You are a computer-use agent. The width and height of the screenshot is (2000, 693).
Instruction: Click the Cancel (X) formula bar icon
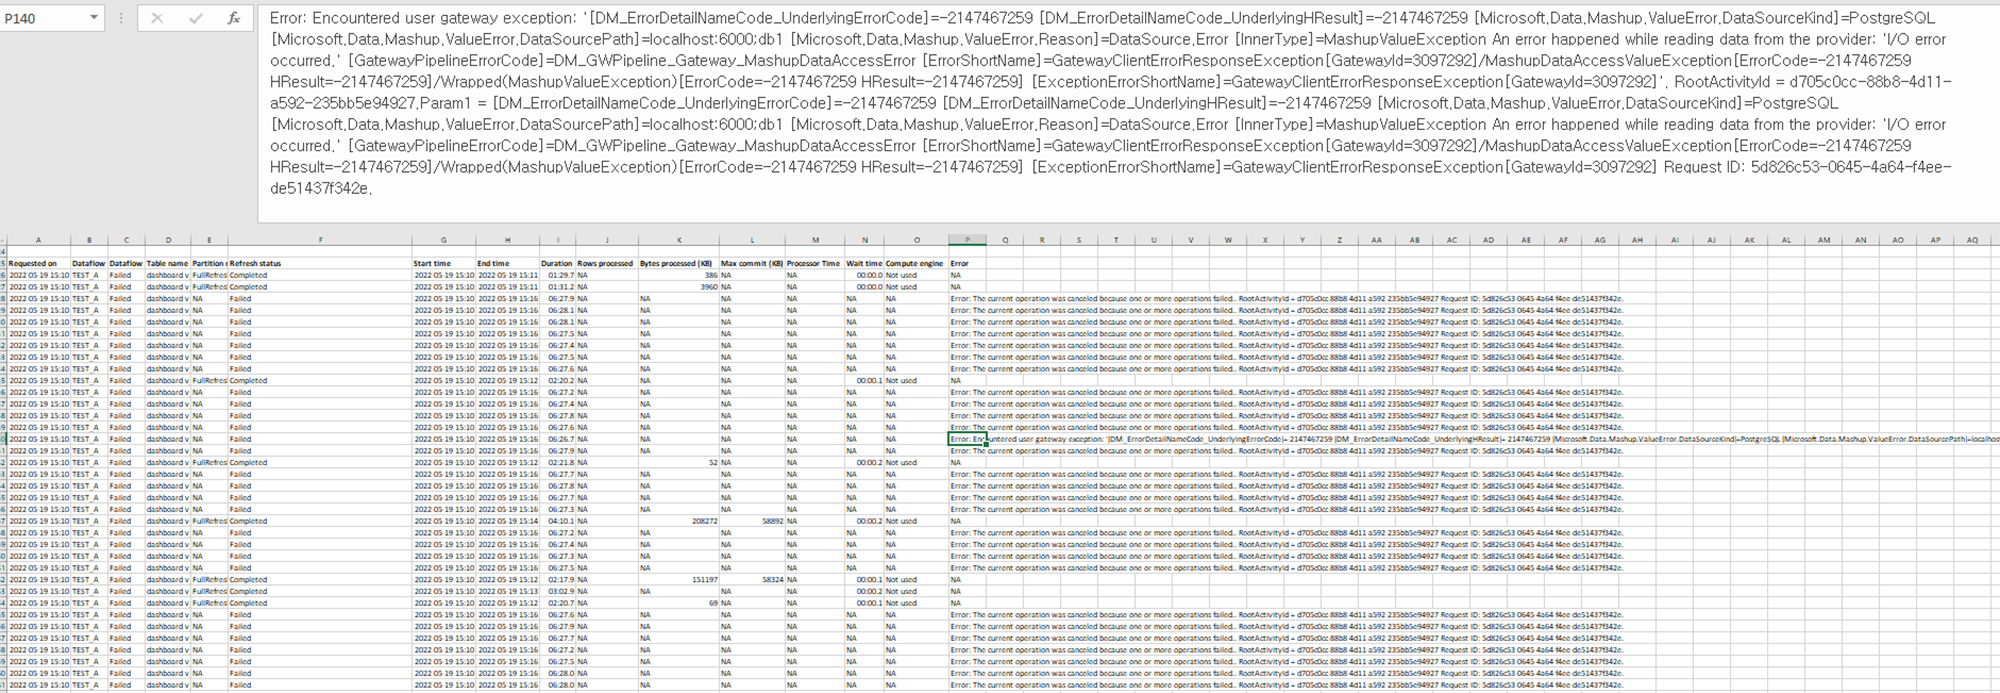[x=157, y=18]
